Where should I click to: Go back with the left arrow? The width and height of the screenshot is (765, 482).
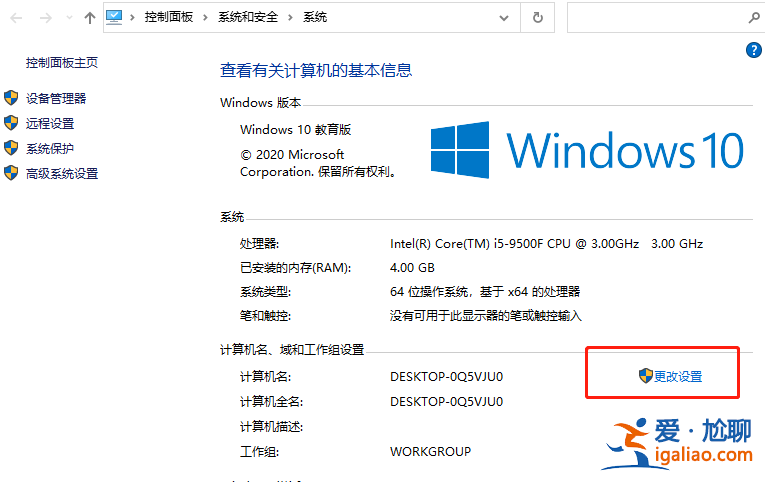[16, 18]
